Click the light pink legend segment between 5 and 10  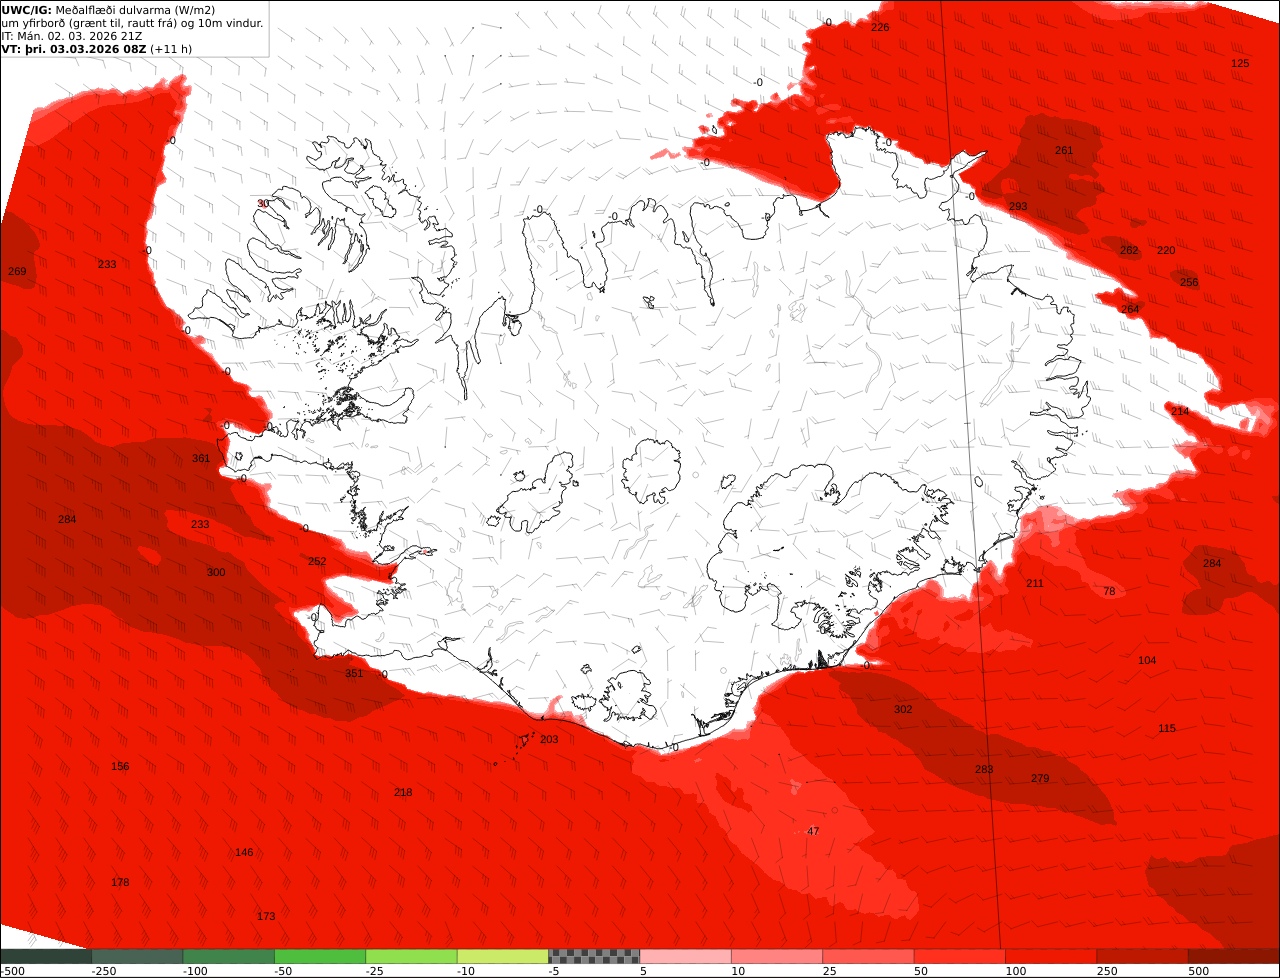pos(685,956)
